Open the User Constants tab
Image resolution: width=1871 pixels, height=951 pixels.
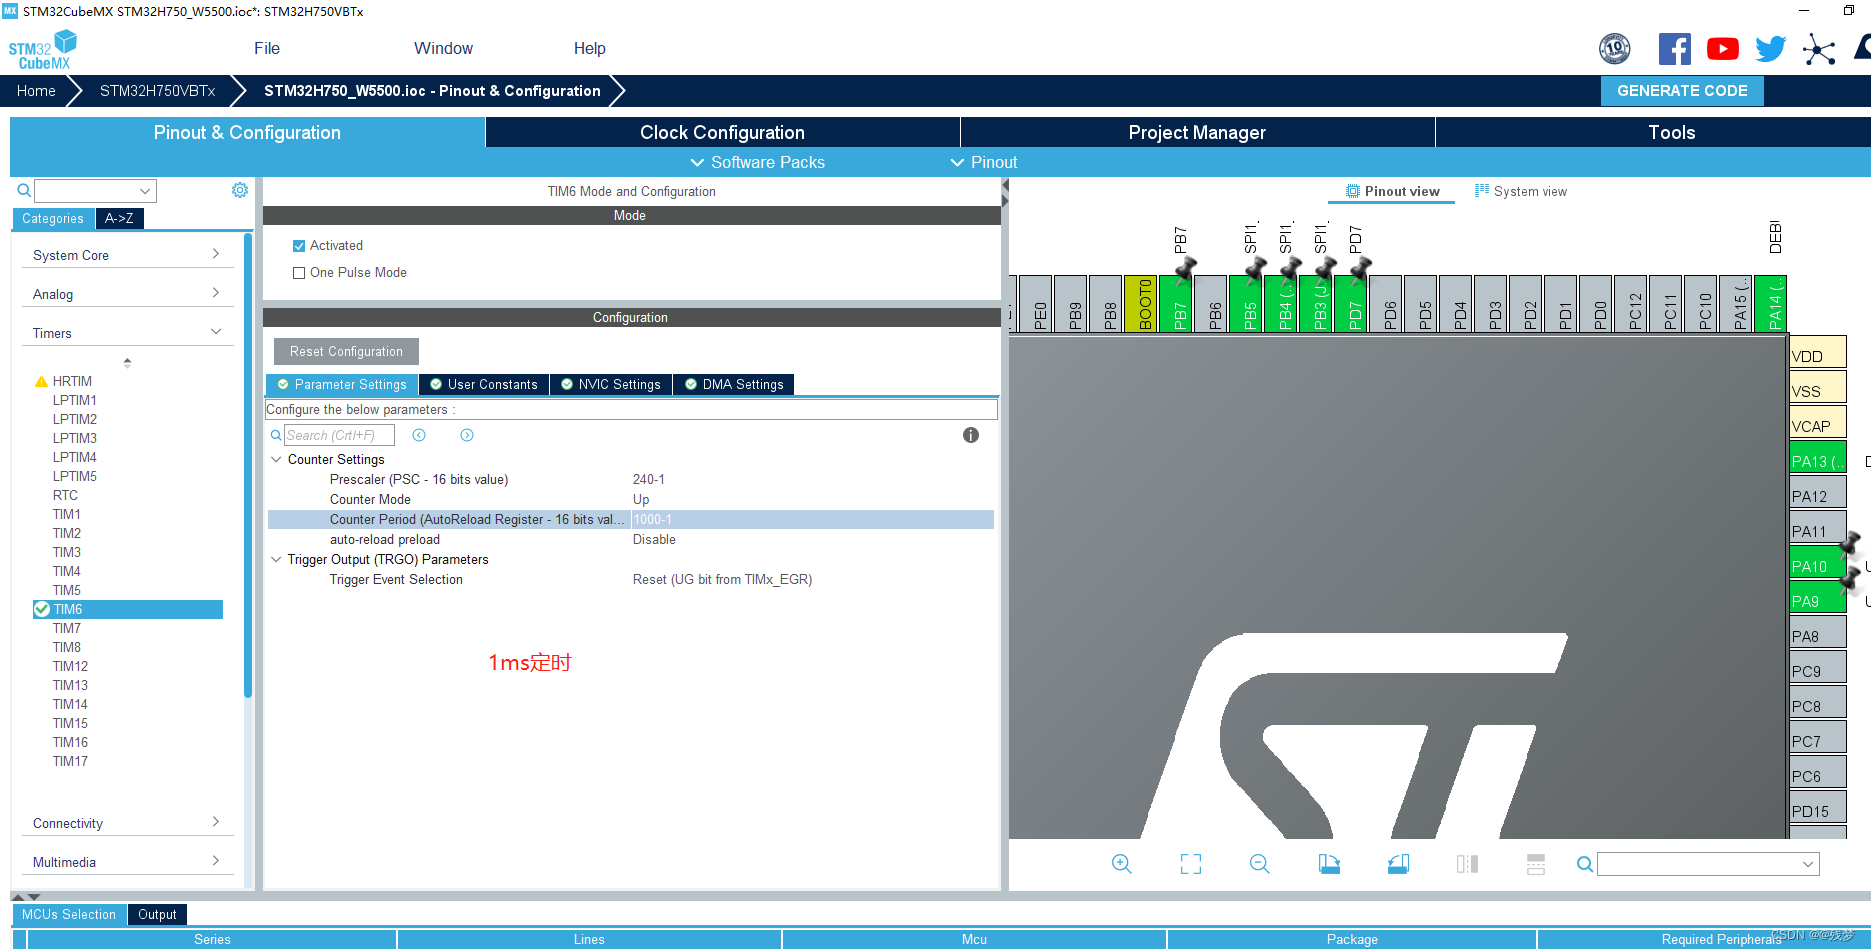pos(484,384)
